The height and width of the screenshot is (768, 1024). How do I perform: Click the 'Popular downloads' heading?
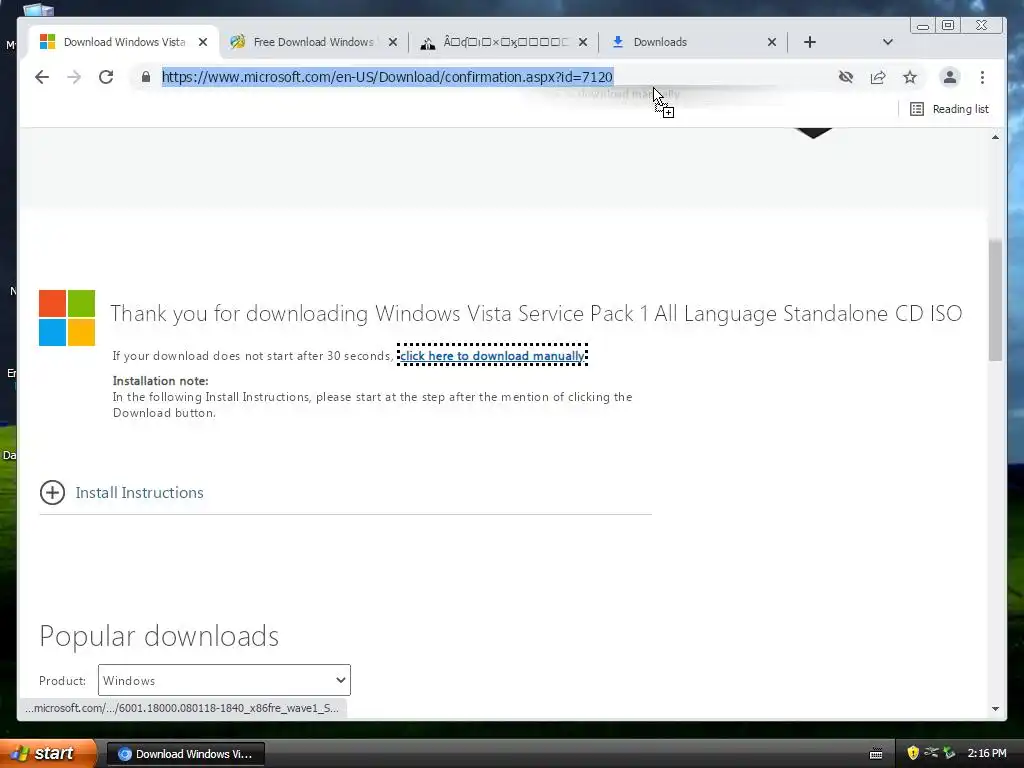pyautogui.click(x=159, y=635)
